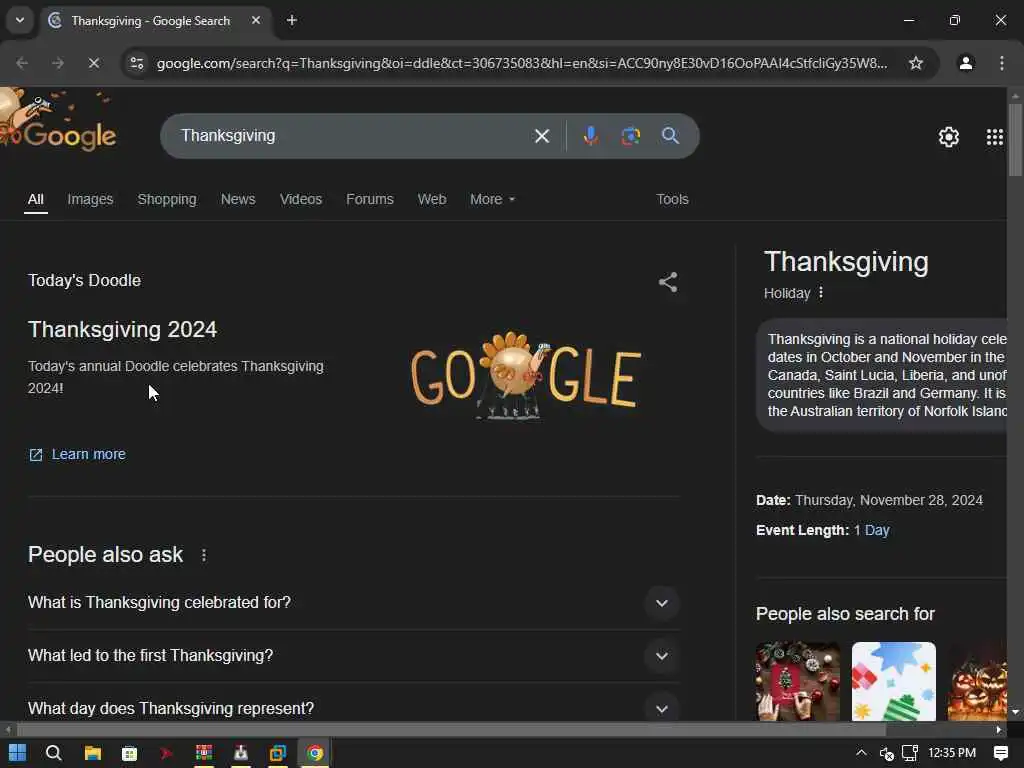Open Search by image lens icon
1024x768 pixels.
(x=630, y=136)
